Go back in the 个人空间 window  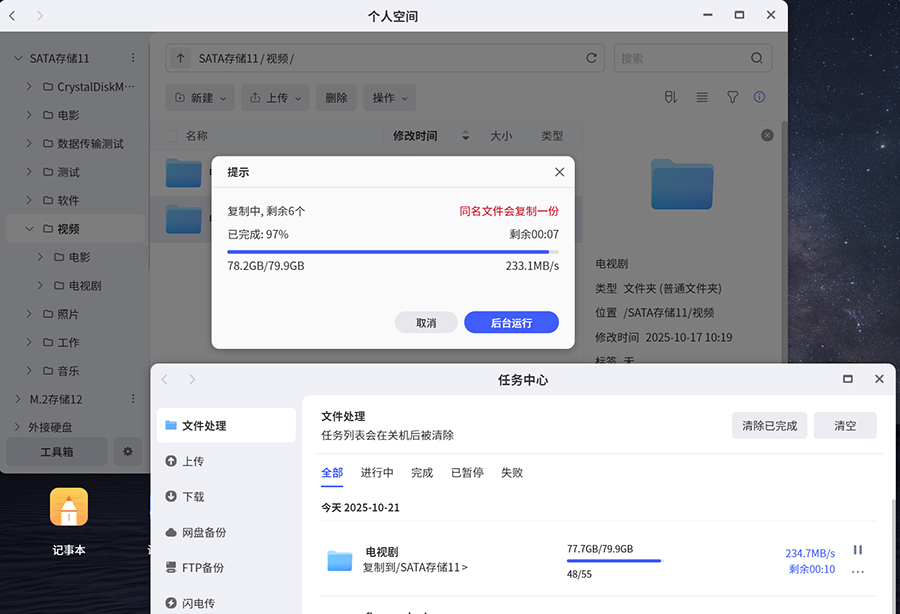(x=12, y=15)
